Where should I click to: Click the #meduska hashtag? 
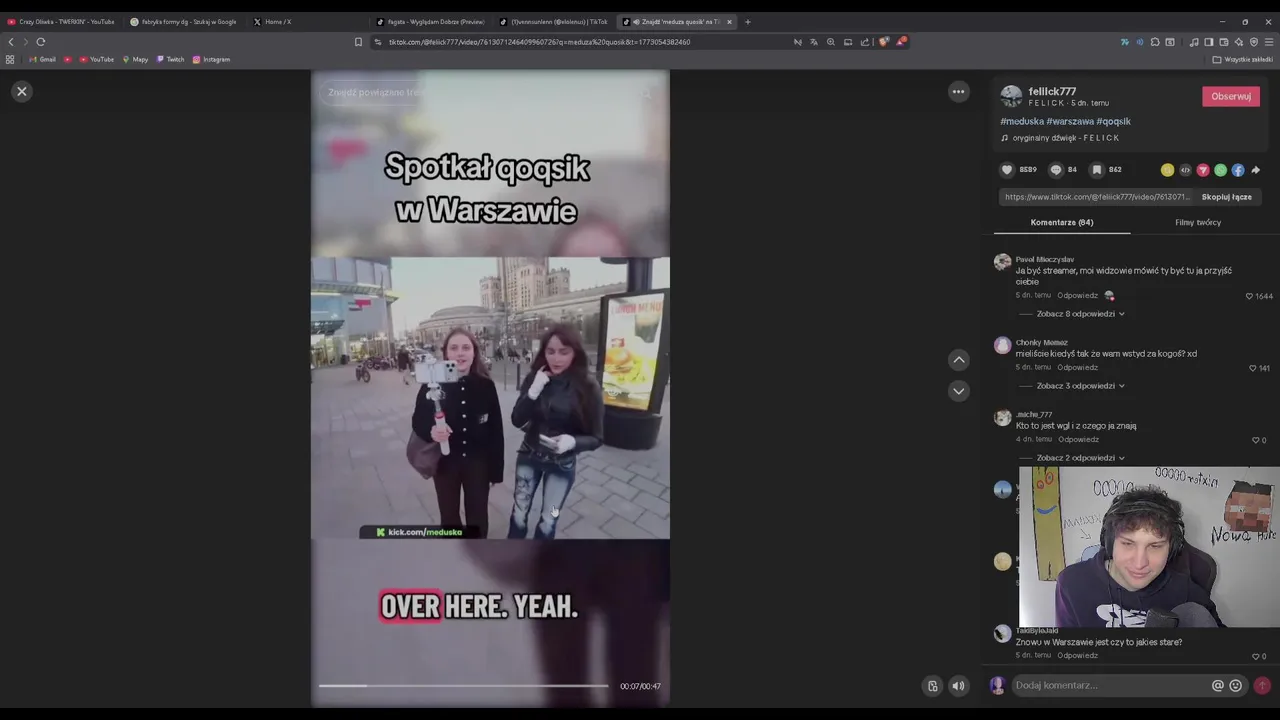point(1022,121)
